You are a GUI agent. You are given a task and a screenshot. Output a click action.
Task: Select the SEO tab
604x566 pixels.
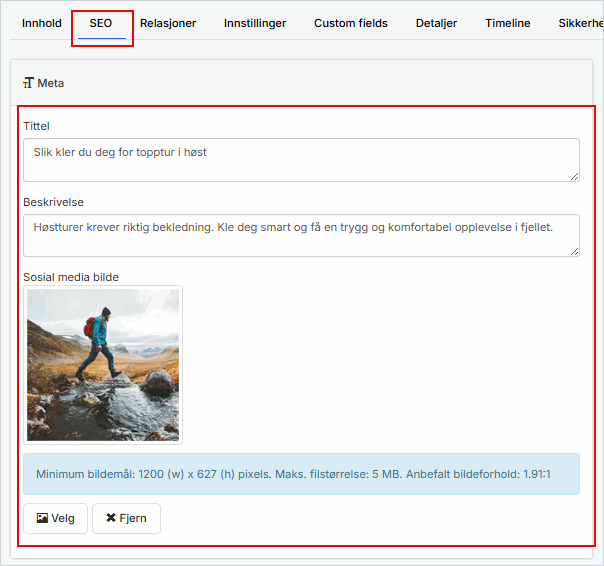tap(101, 23)
